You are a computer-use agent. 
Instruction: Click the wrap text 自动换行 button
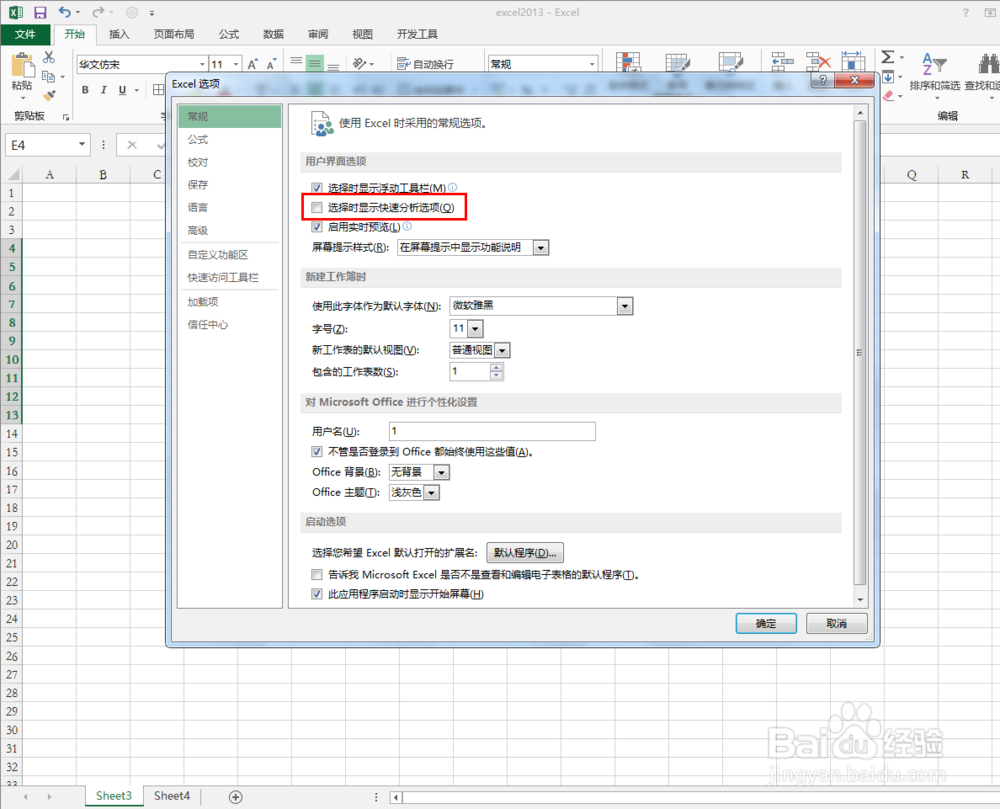425,64
